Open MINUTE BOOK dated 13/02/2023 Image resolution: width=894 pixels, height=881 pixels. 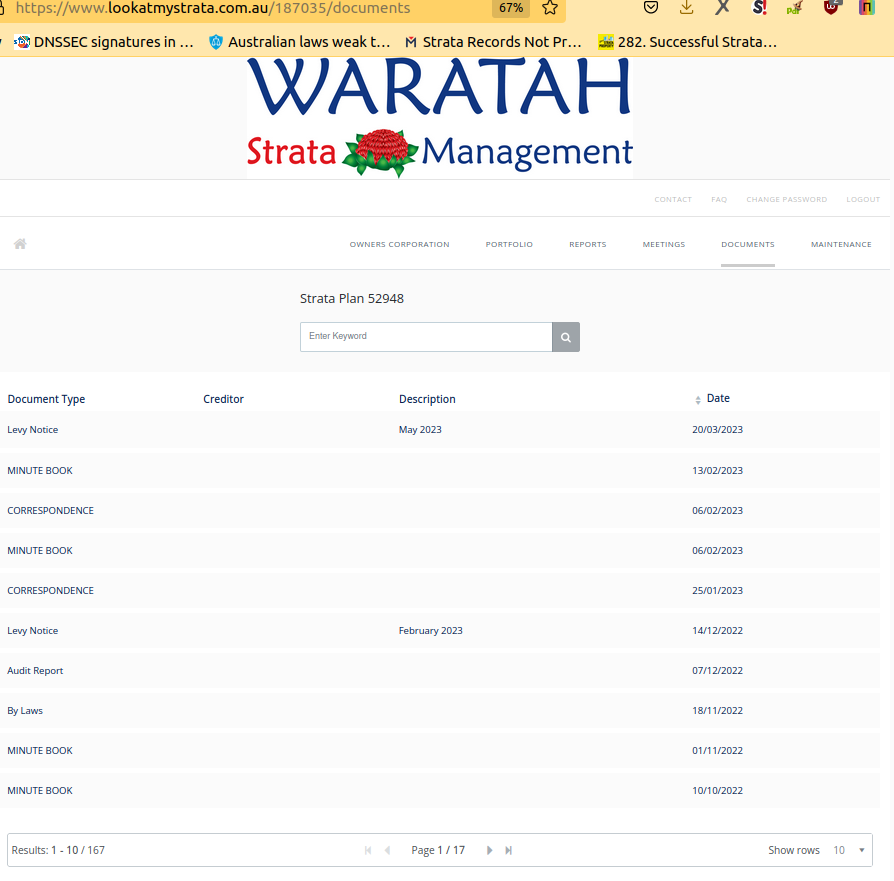pos(440,470)
